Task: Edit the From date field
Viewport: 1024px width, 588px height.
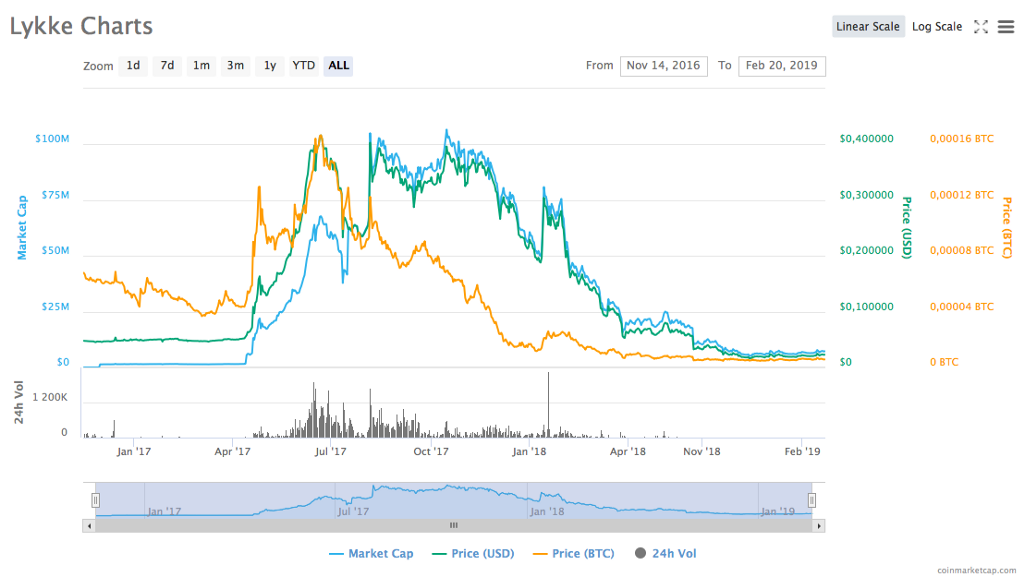Action: [x=664, y=65]
